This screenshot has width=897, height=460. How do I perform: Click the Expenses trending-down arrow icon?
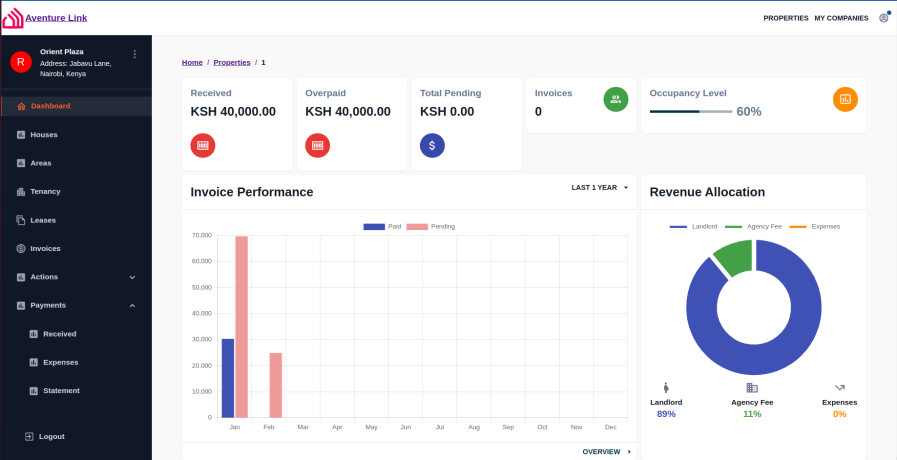pyautogui.click(x=840, y=387)
